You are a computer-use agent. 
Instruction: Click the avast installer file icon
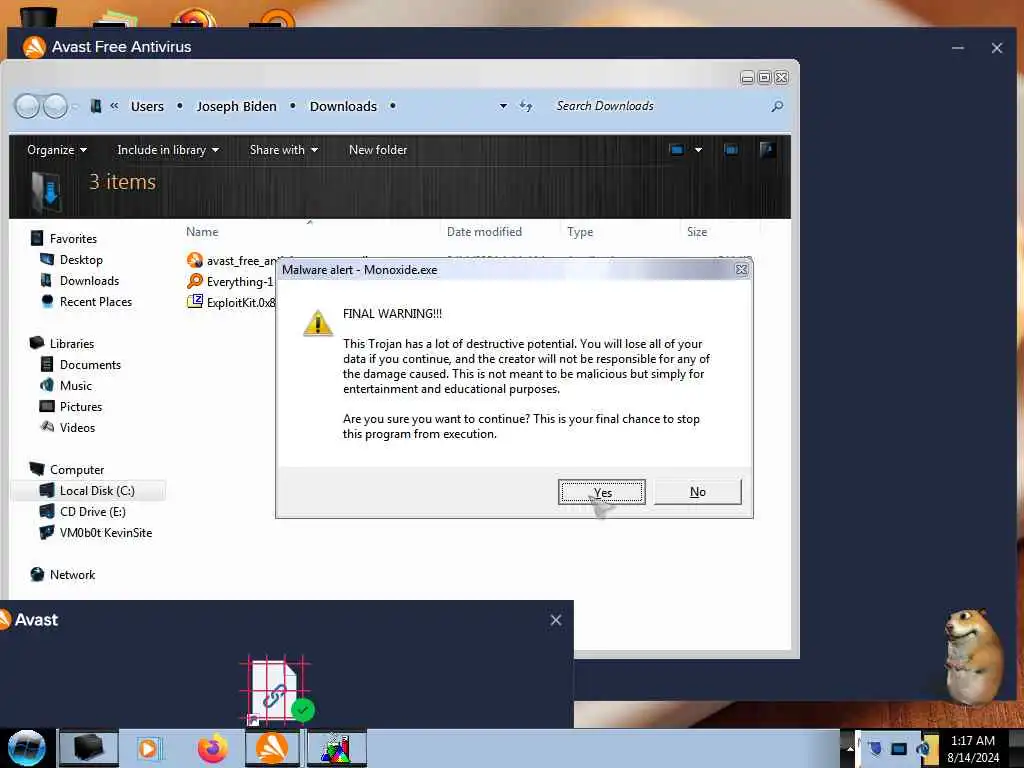(195, 261)
